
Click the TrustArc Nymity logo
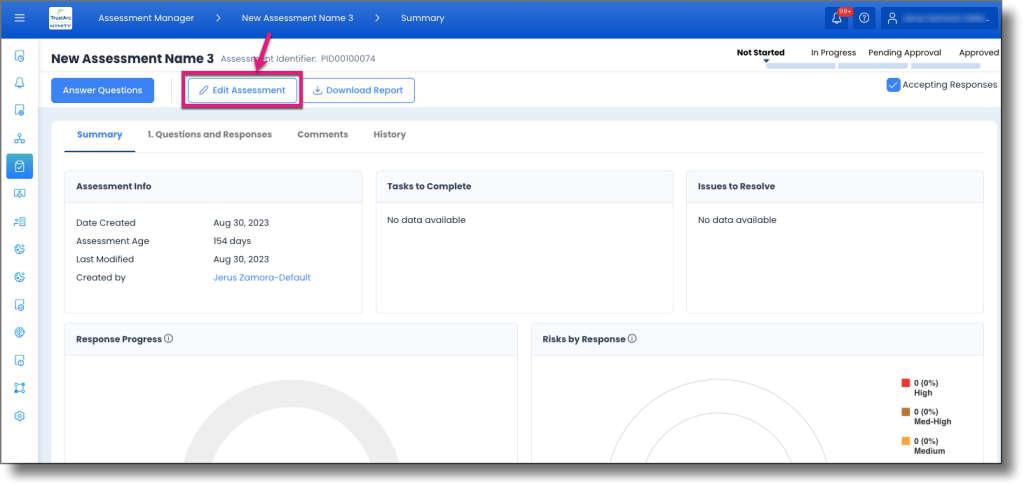[x=60, y=18]
